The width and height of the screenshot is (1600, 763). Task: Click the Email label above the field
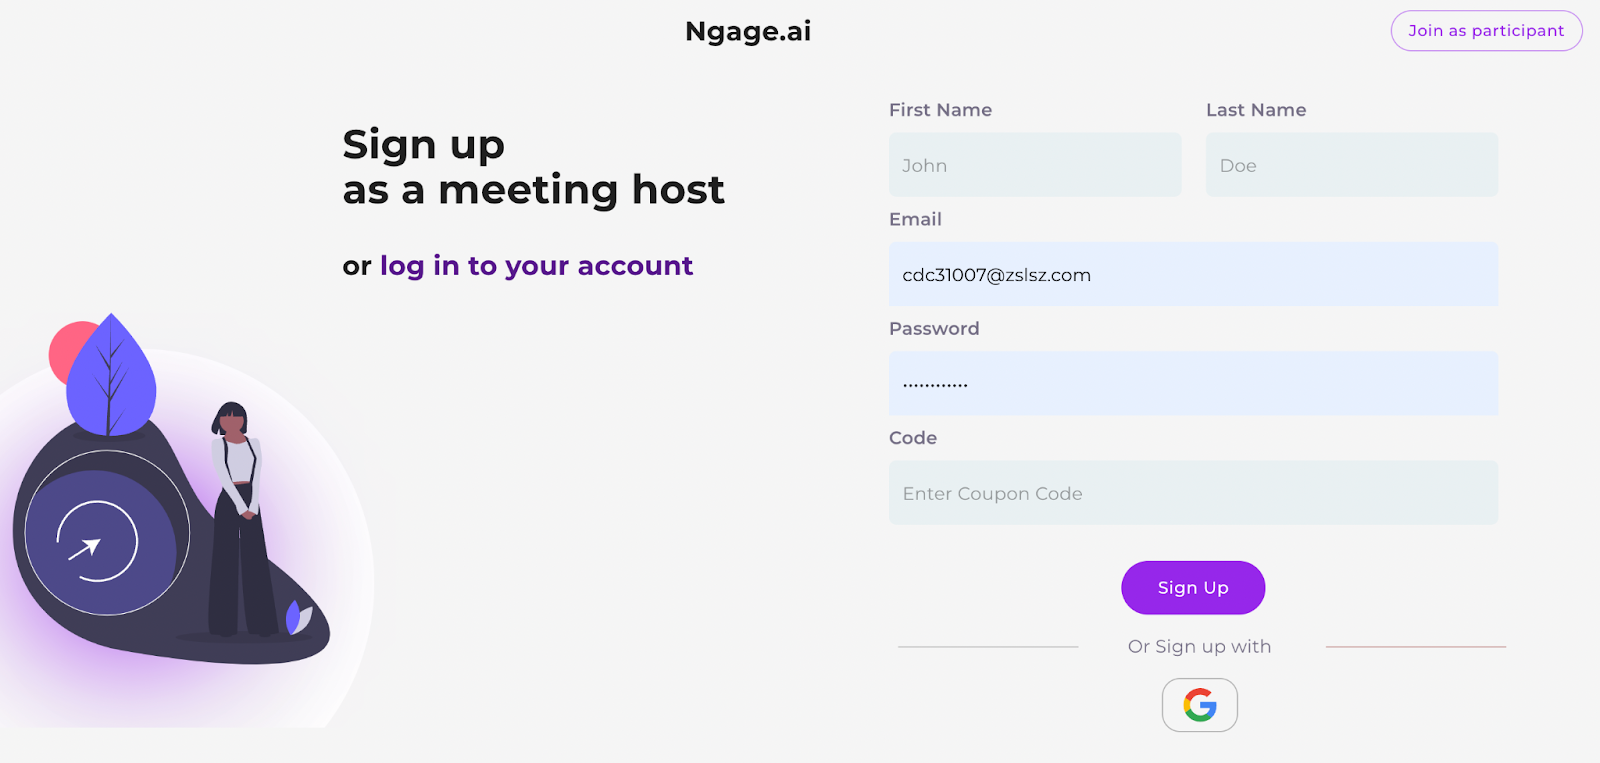(915, 219)
